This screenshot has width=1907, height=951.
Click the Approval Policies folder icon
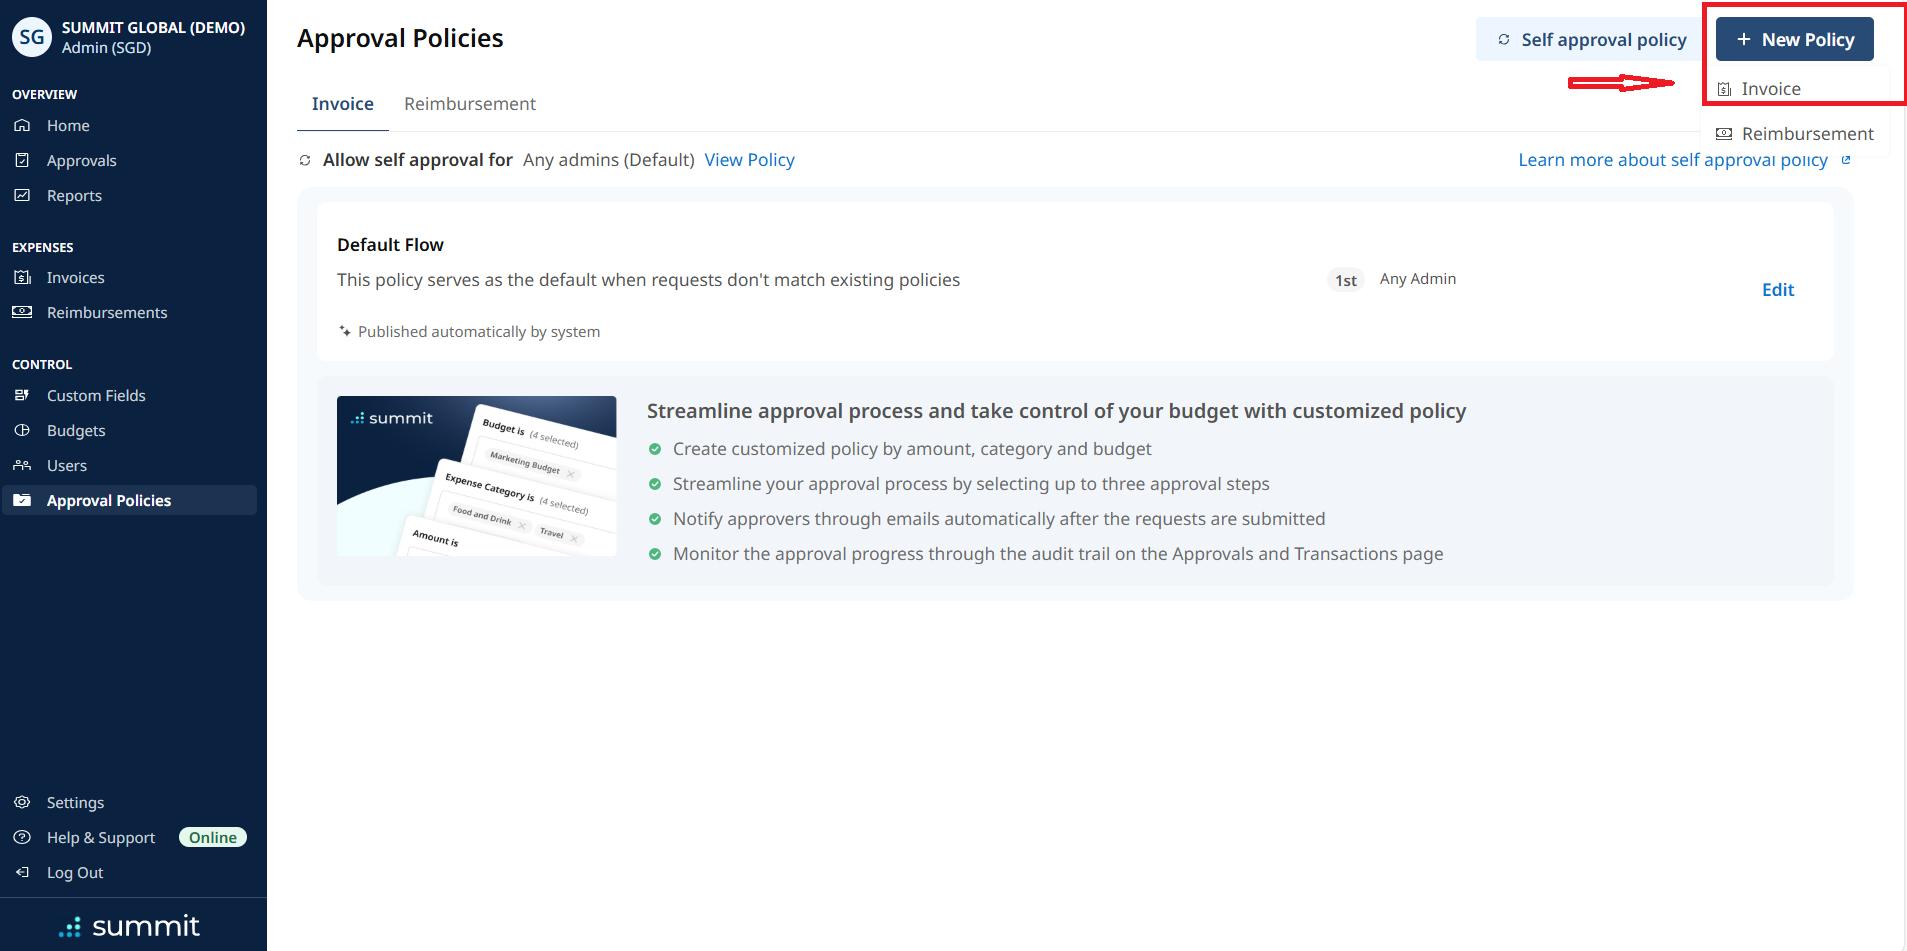22,500
